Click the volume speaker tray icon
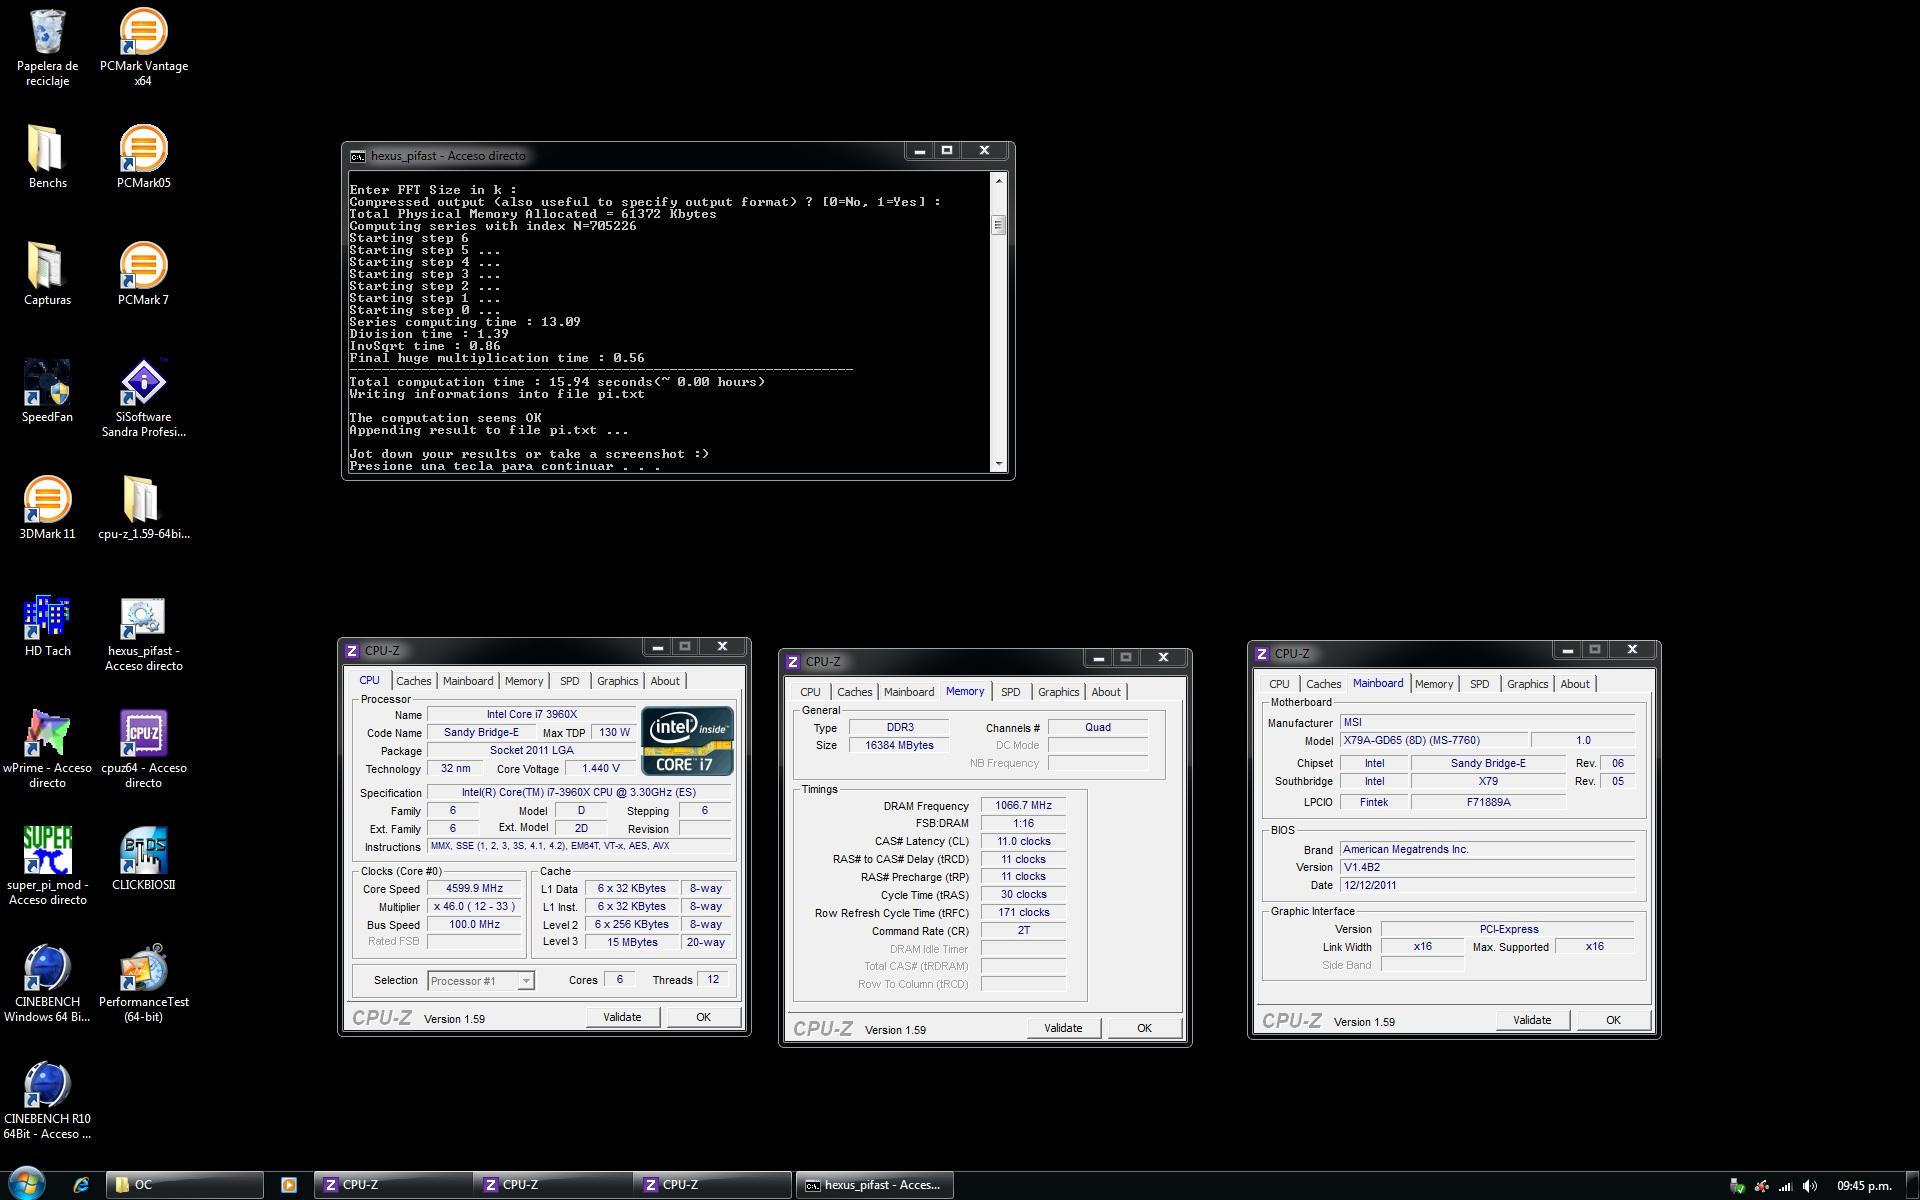The image size is (1920, 1200). [x=1809, y=1186]
